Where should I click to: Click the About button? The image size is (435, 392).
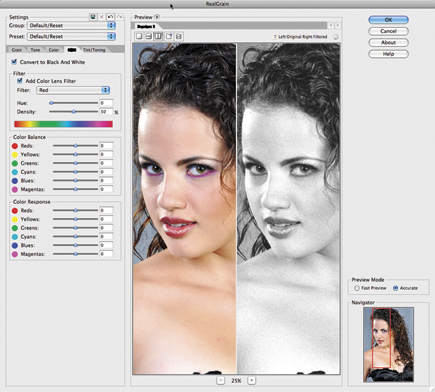click(x=388, y=42)
